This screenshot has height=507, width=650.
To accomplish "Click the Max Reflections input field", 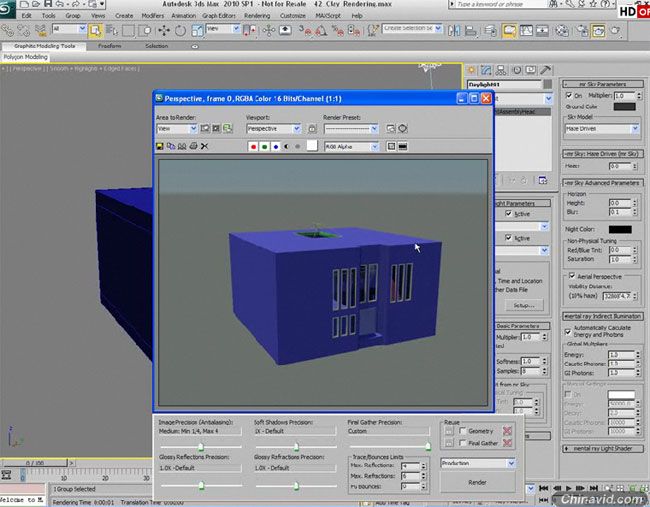I will point(410,466).
